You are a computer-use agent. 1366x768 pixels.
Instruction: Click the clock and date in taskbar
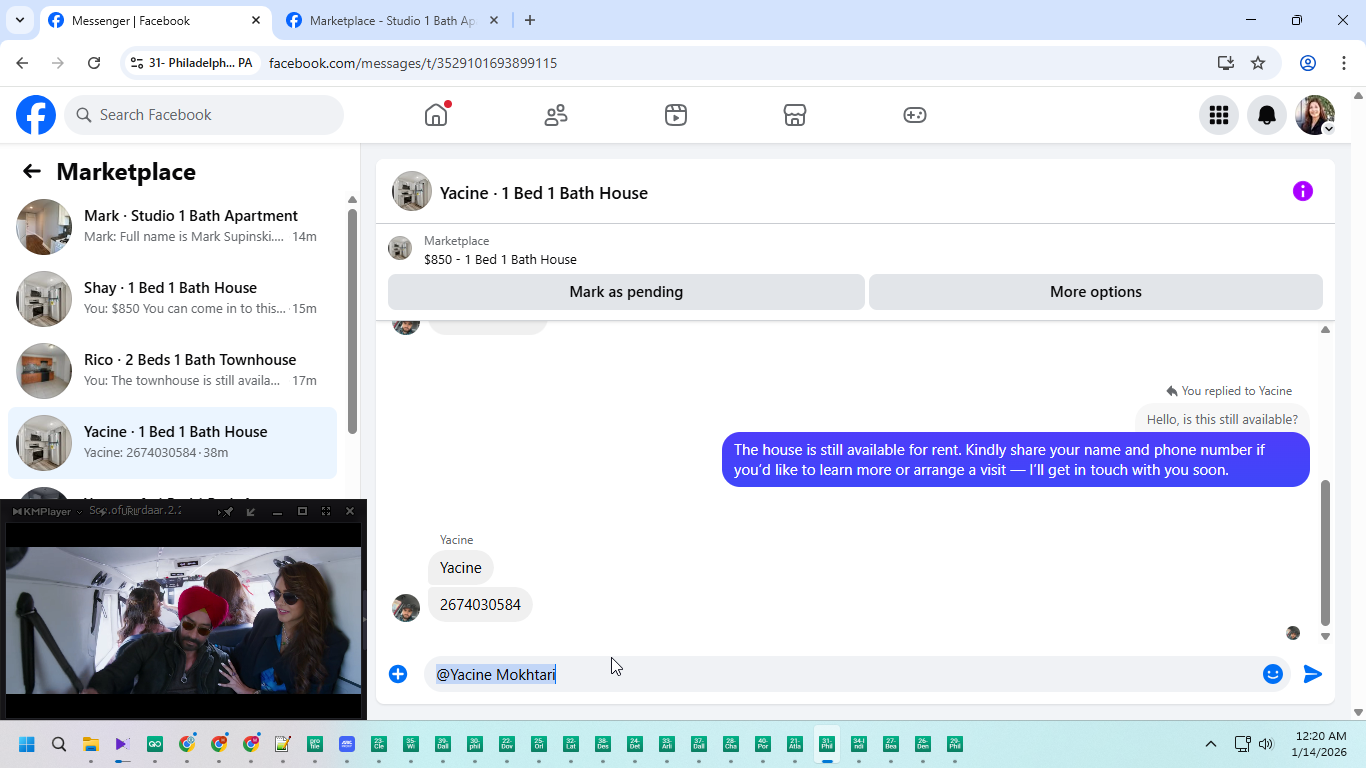click(1319, 744)
